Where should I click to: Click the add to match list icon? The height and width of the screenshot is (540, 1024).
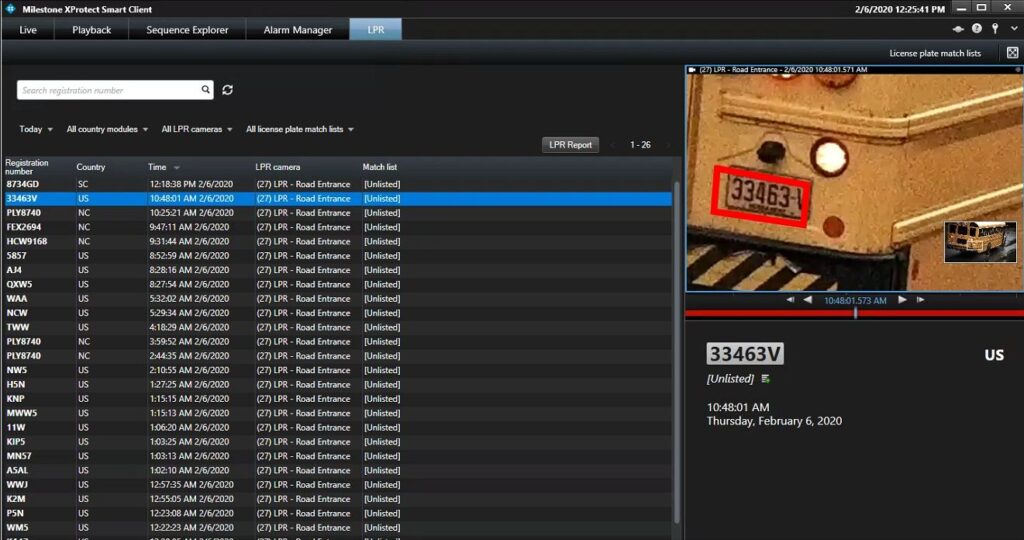(766, 379)
